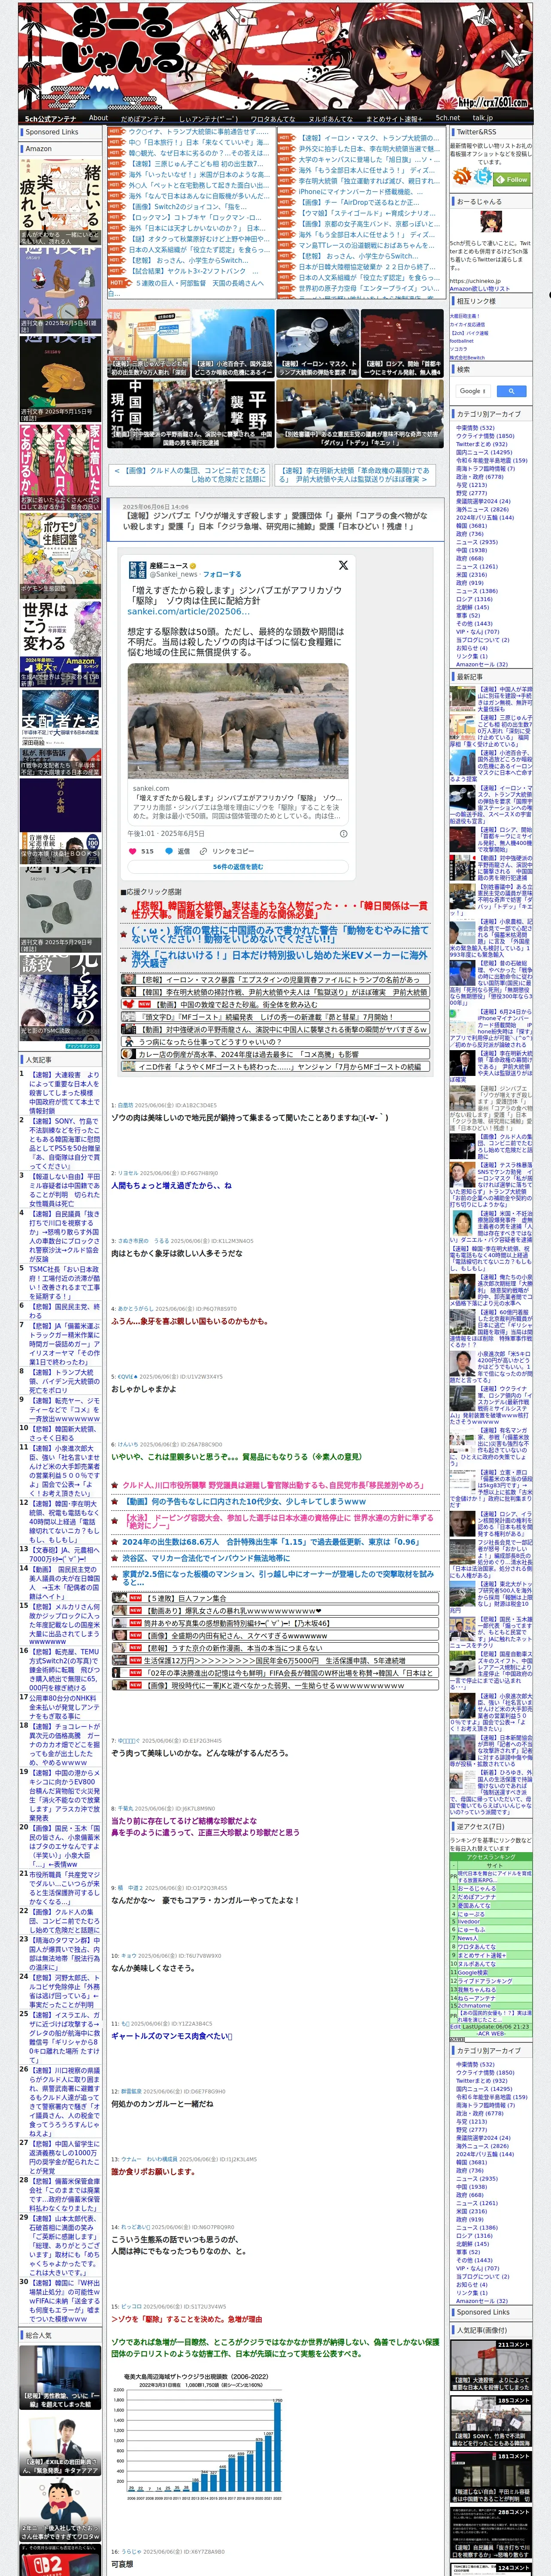Click the X logo on embedded tweet
551x2576 pixels.
pos(343,565)
